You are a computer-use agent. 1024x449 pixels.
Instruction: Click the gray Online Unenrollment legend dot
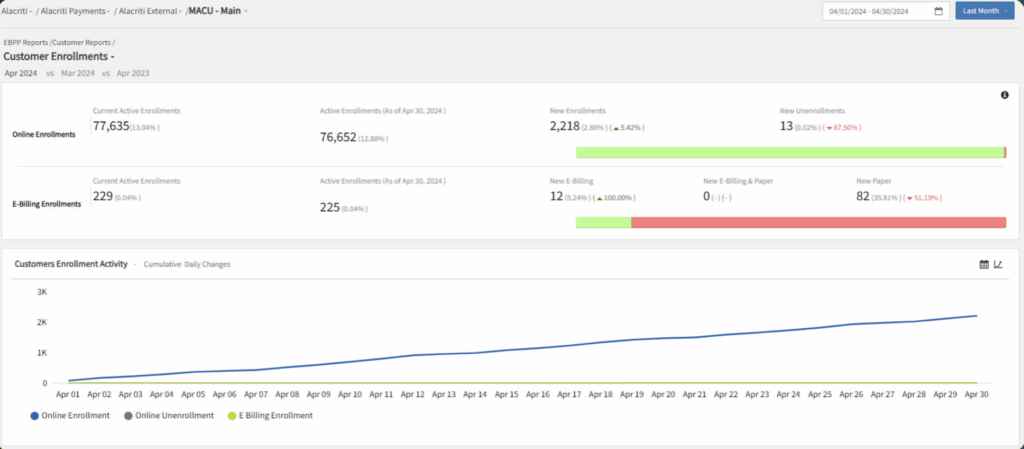click(x=128, y=415)
